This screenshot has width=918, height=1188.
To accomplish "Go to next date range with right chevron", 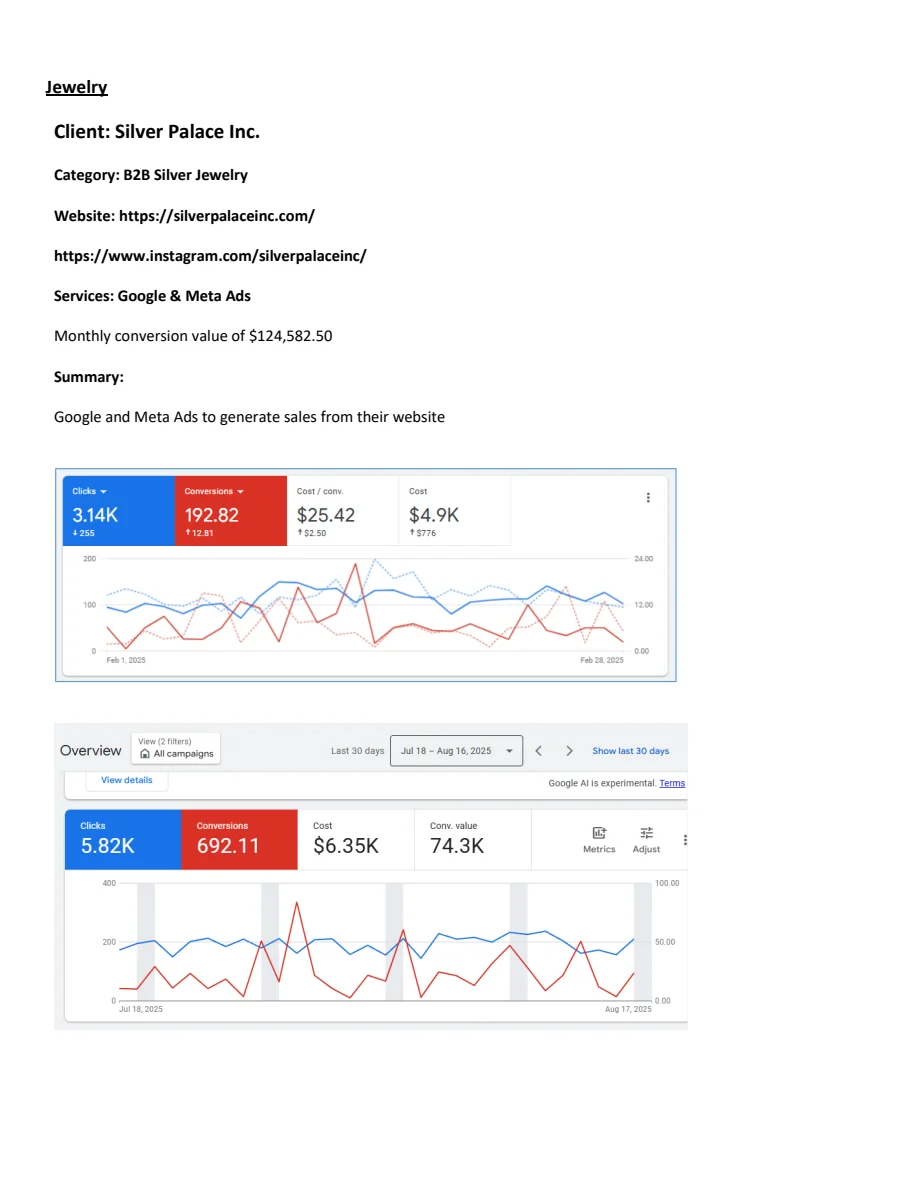I will pos(569,751).
